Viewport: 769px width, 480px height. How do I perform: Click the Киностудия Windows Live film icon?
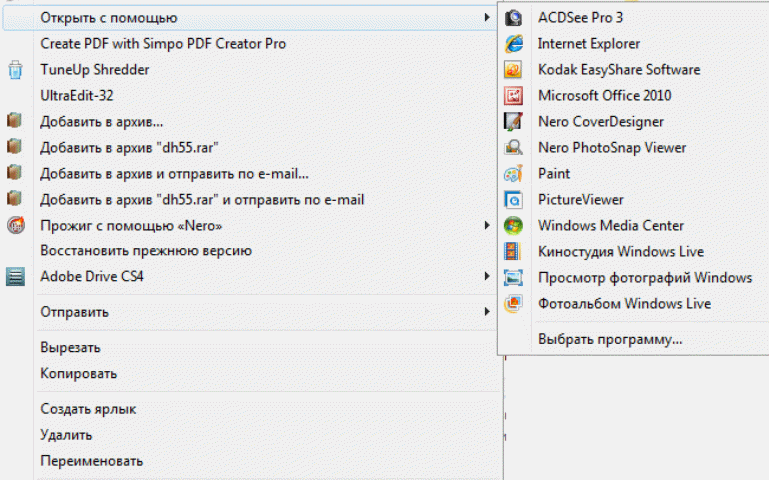[x=513, y=252]
